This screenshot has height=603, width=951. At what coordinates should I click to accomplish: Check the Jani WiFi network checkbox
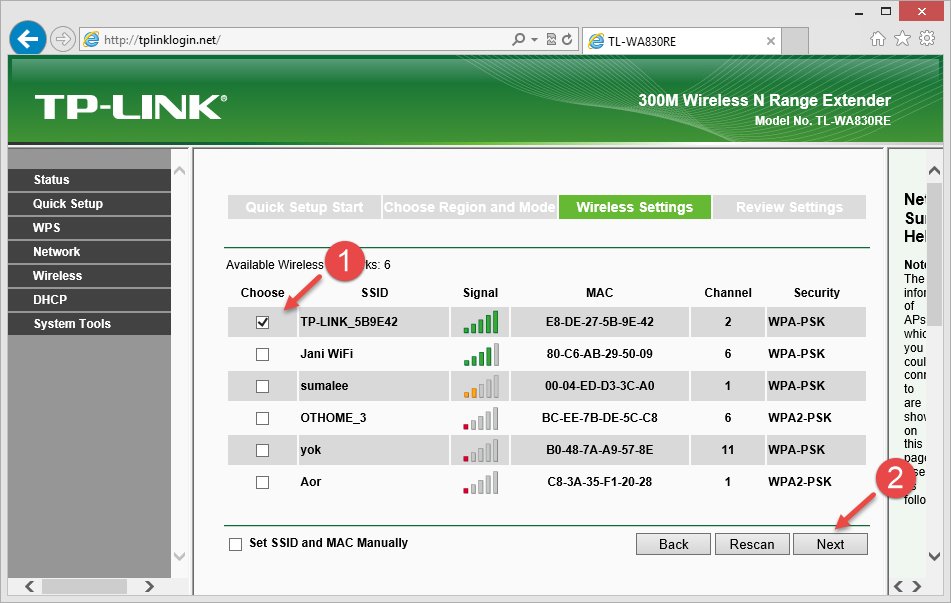pos(262,354)
